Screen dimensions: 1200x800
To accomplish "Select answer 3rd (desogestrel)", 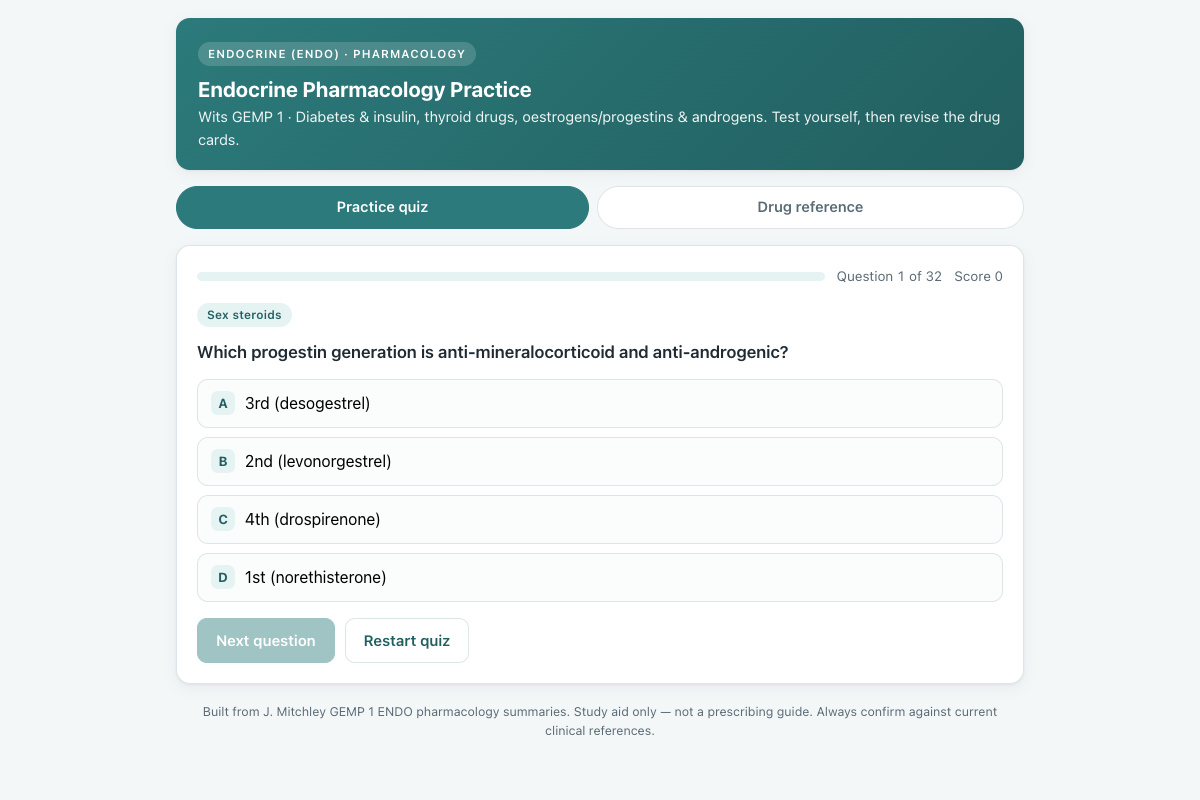I will [x=600, y=403].
